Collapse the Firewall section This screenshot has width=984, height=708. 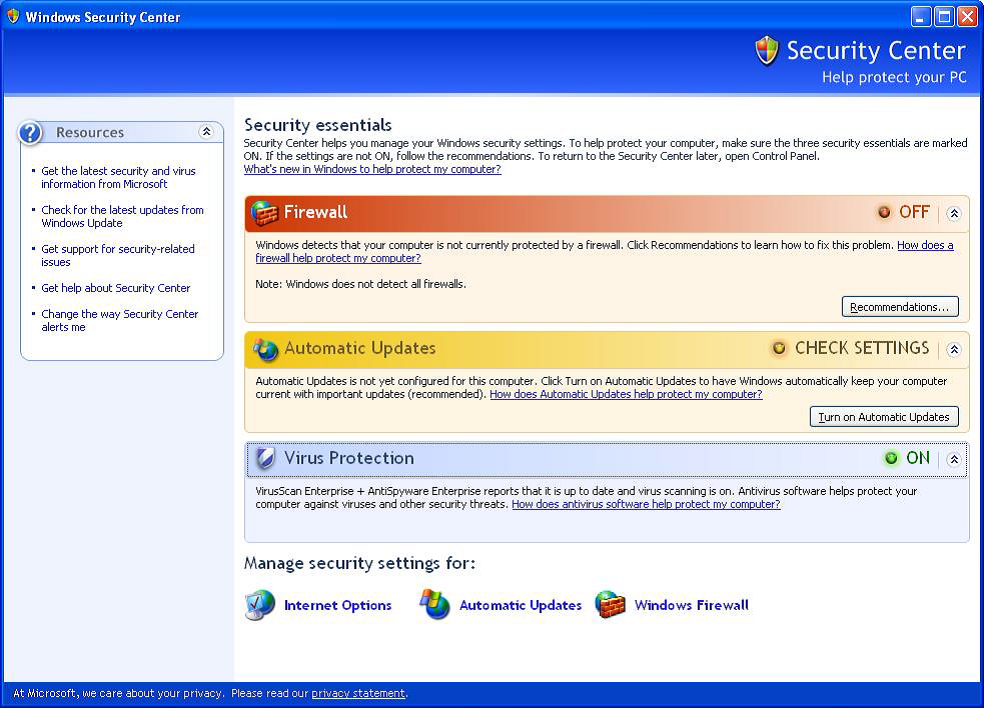click(x=954, y=213)
